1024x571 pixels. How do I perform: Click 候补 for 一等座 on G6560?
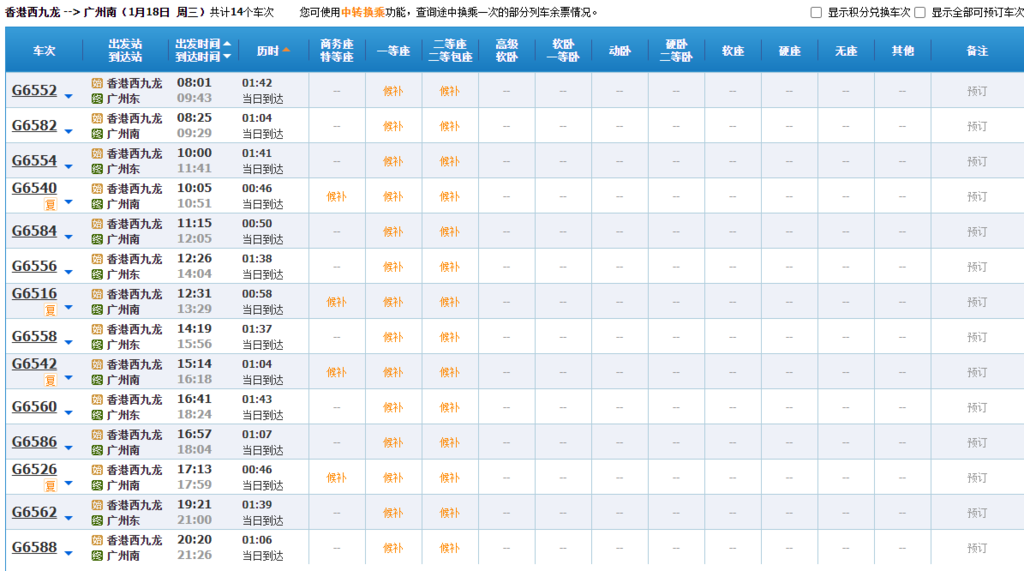pyautogui.click(x=393, y=408)
